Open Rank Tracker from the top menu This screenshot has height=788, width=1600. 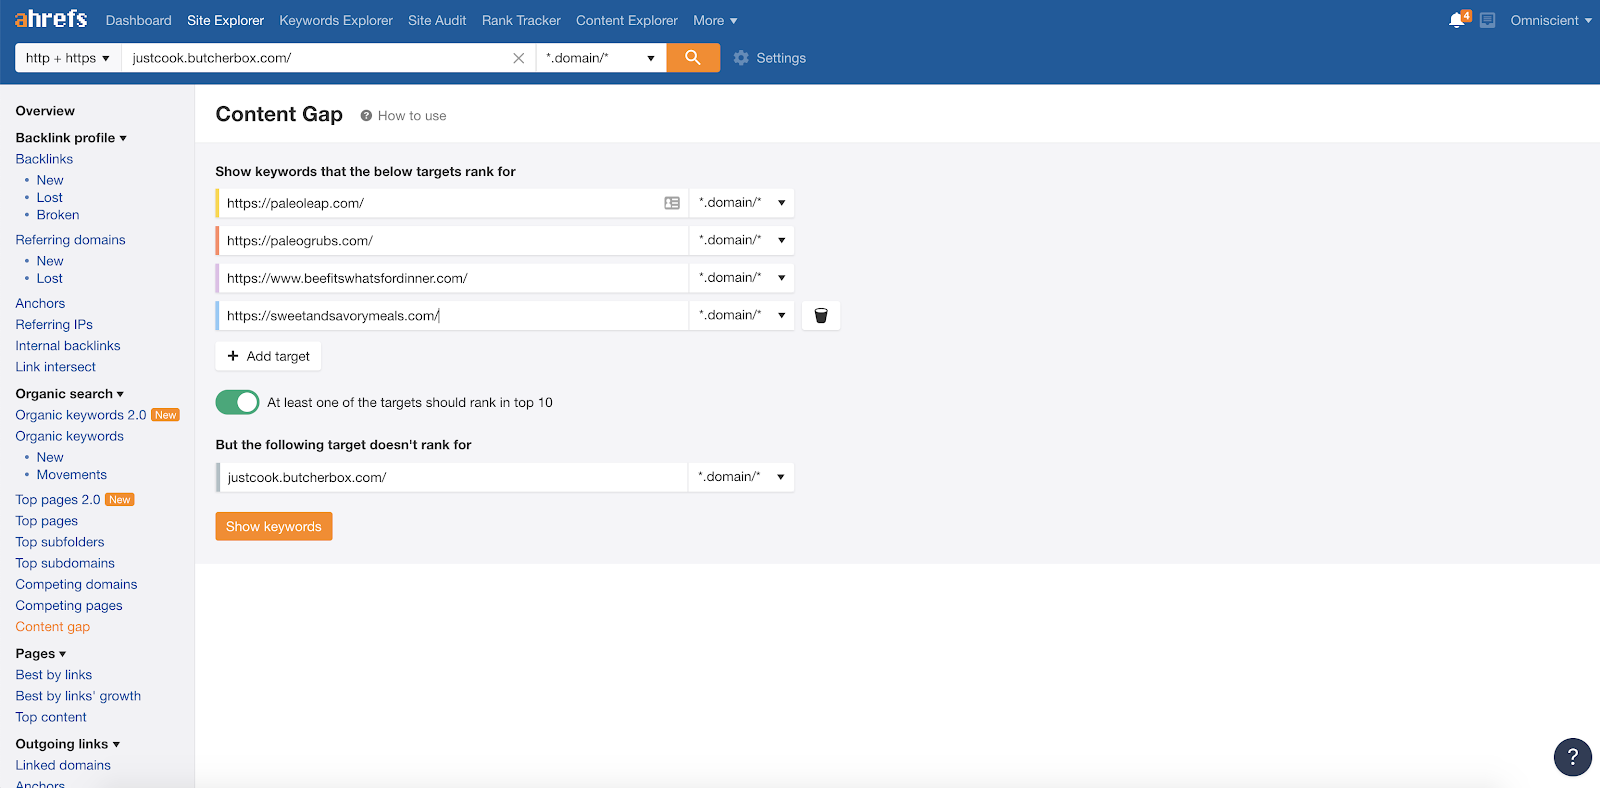tap(521, 20)
